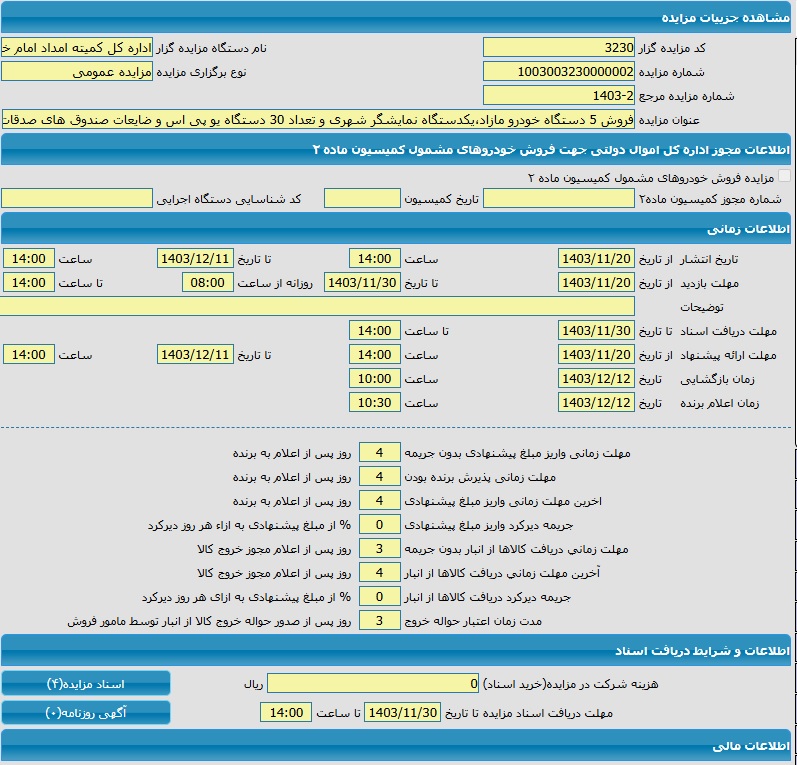This screenshot has width=797, height=765.
Task: Click the هزینه شرکت در مزایده ریال field
Action: (x=373, y=683)
